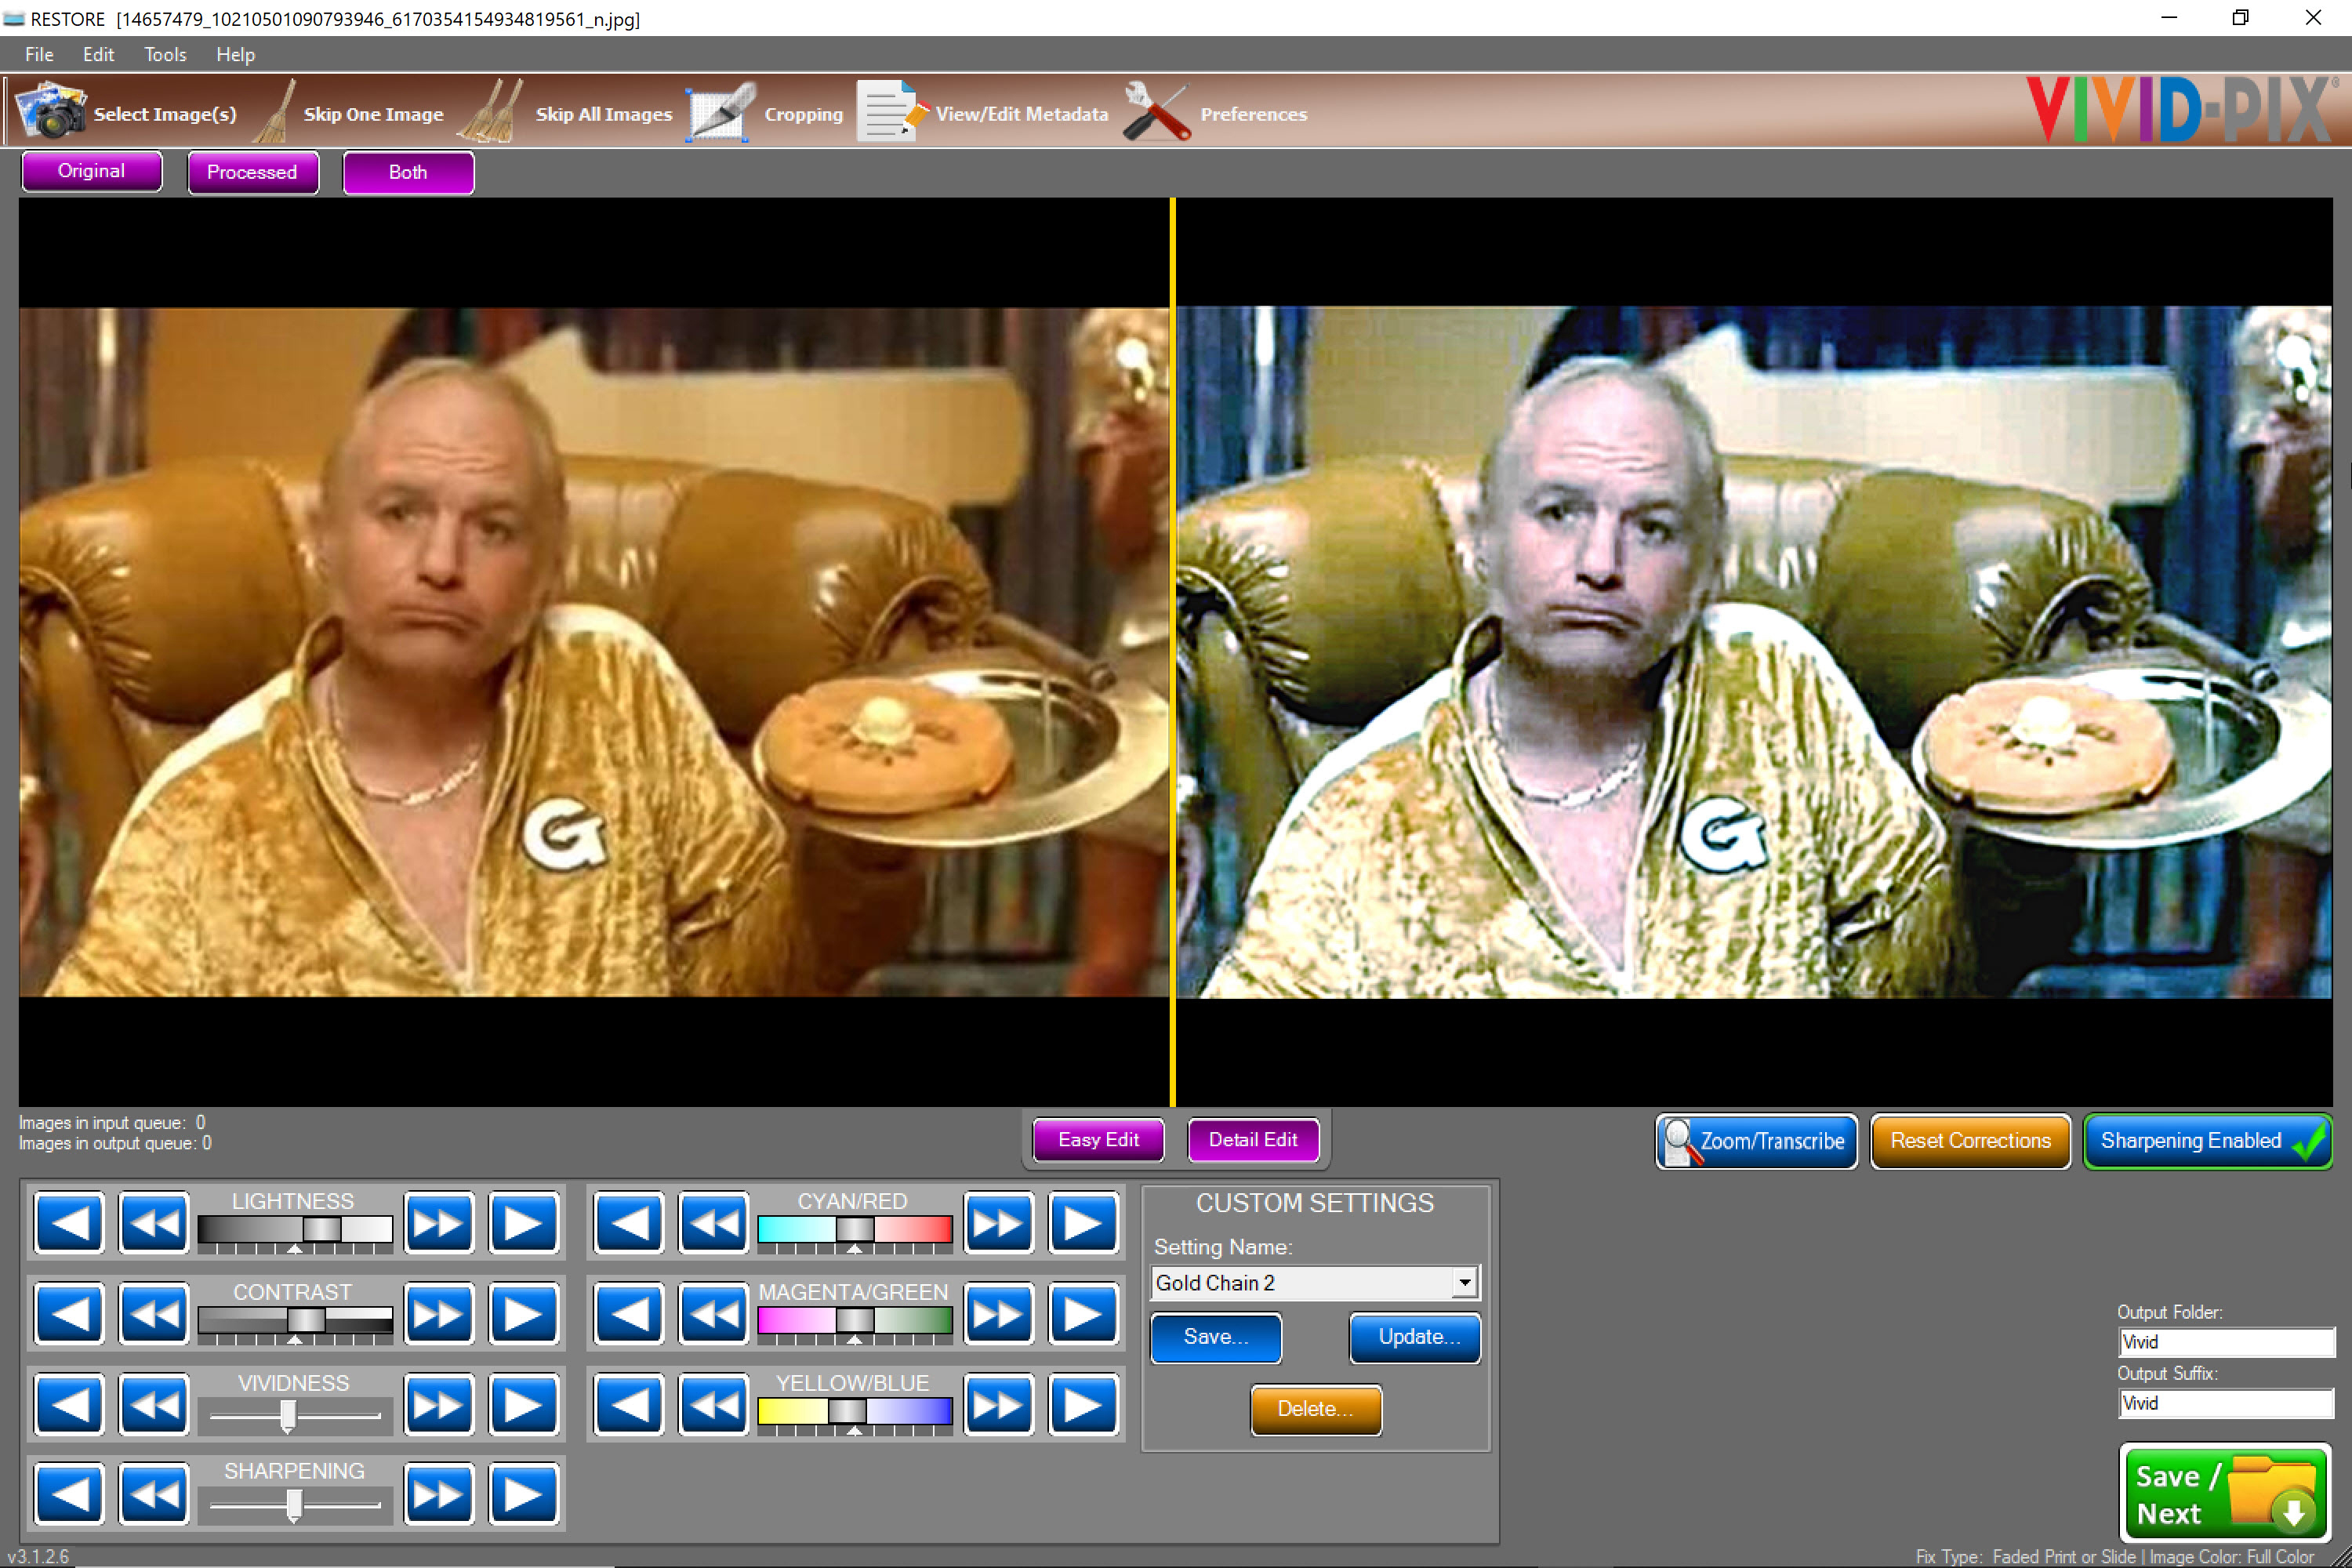Viewport: 2352px width, 1568px height.
Task: Click Reset Corrections button
Action: pos(1970,1141)
